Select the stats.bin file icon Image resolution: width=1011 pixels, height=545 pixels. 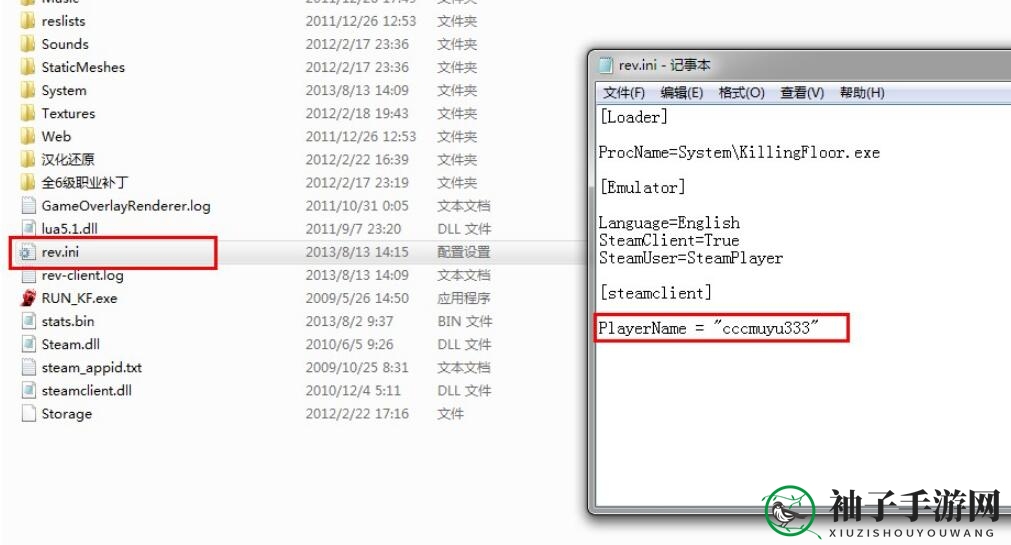[x=28, y=321]
